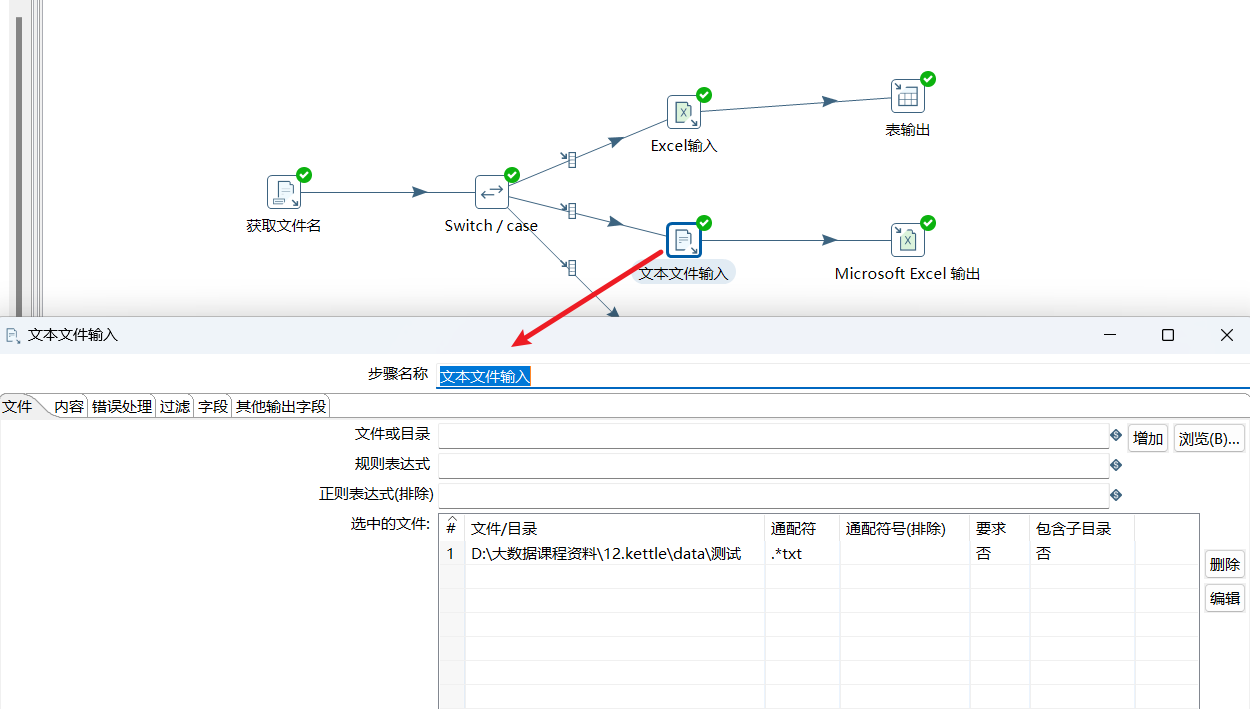
Task: Select the D:\大数据课程资料 path cell
Action: [x=615, y=553]
